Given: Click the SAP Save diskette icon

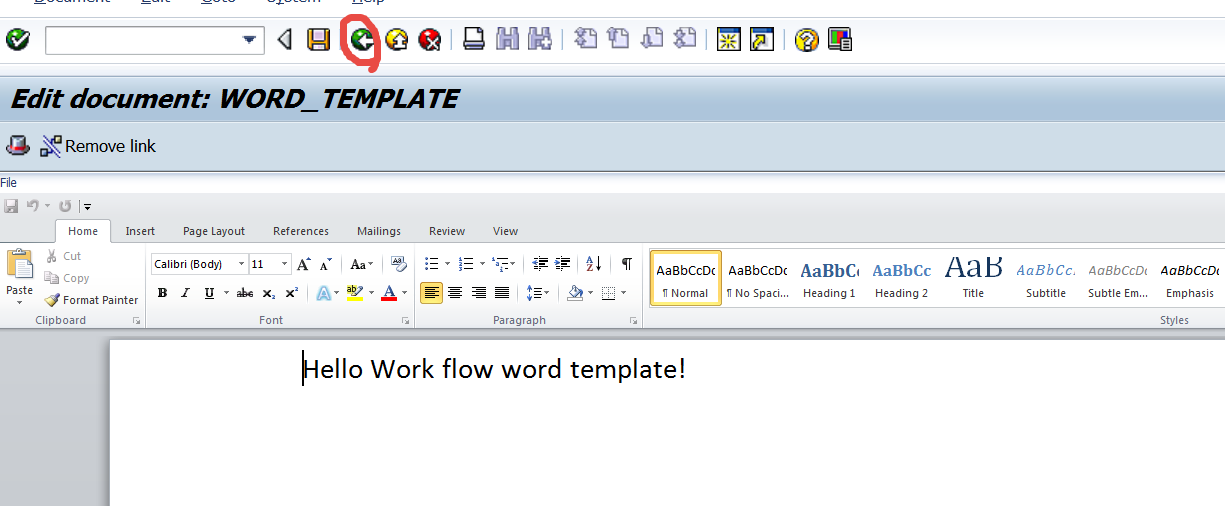Looking at the screenshot, I should coord(318,40).
